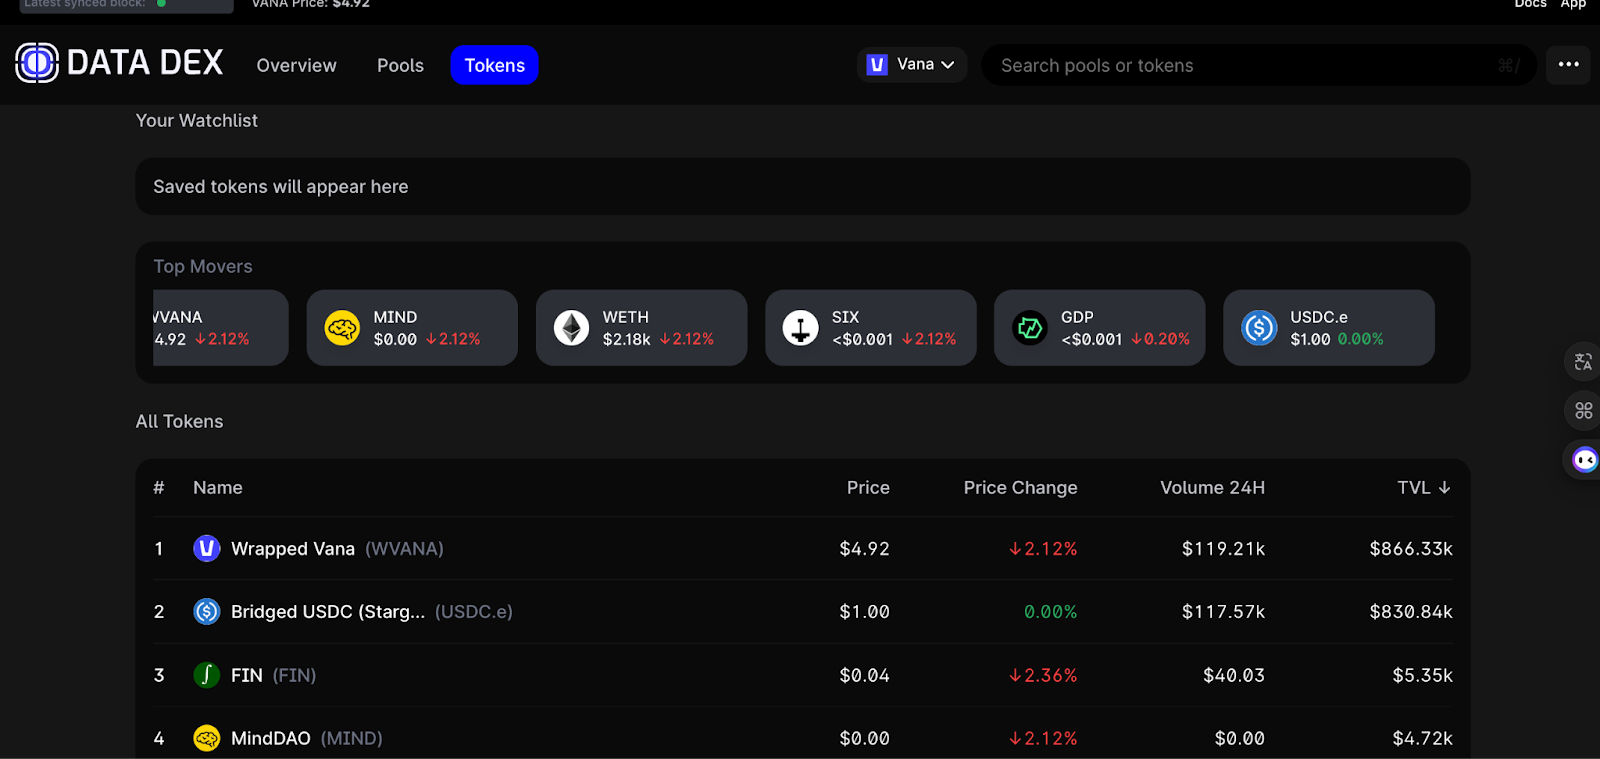Select the Tokens tab
This screenshot has width=1600, height=759.
coord(494,66)
